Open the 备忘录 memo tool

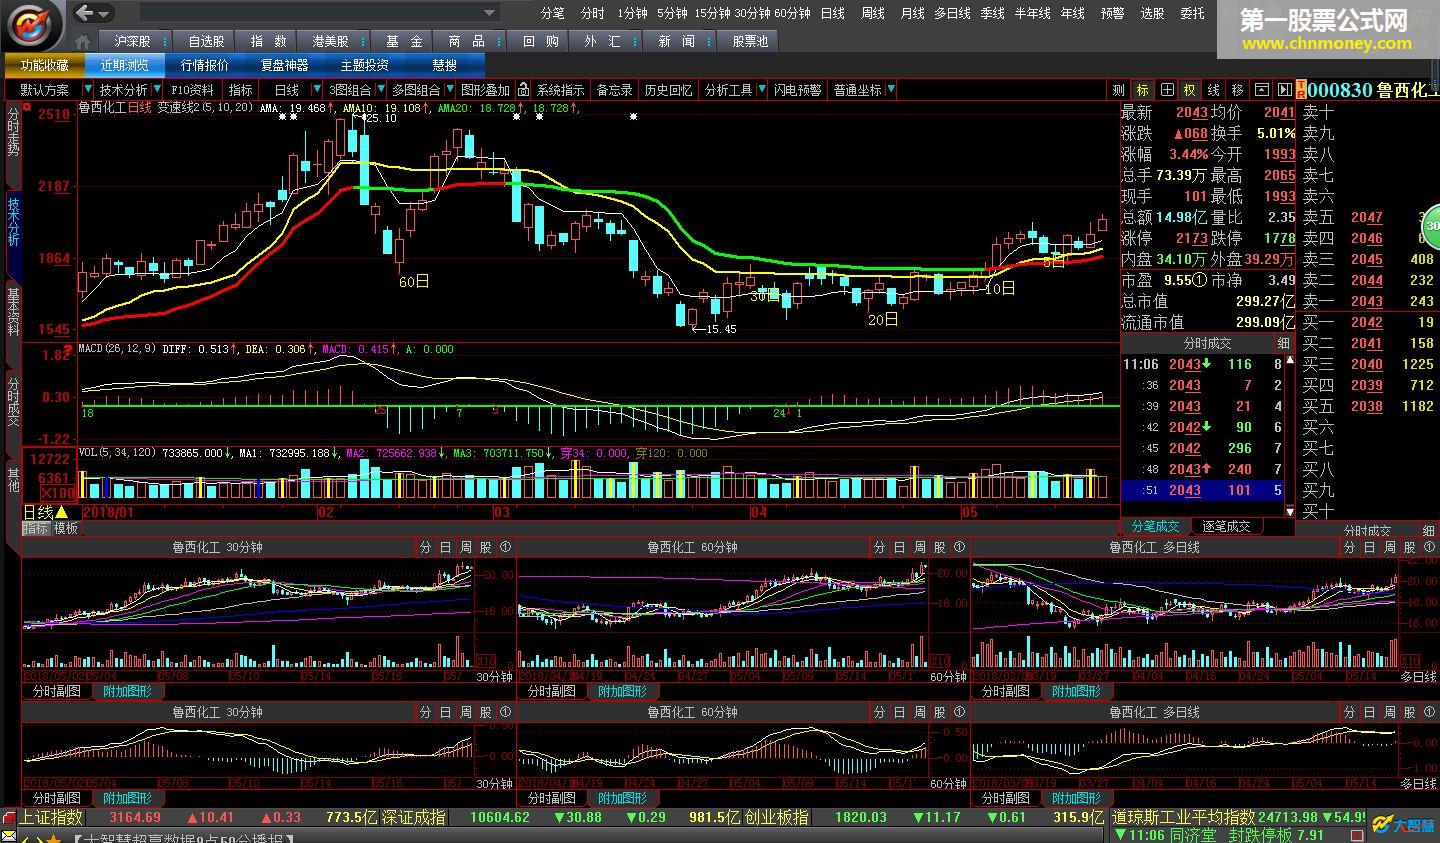click(x=614, y=90)
